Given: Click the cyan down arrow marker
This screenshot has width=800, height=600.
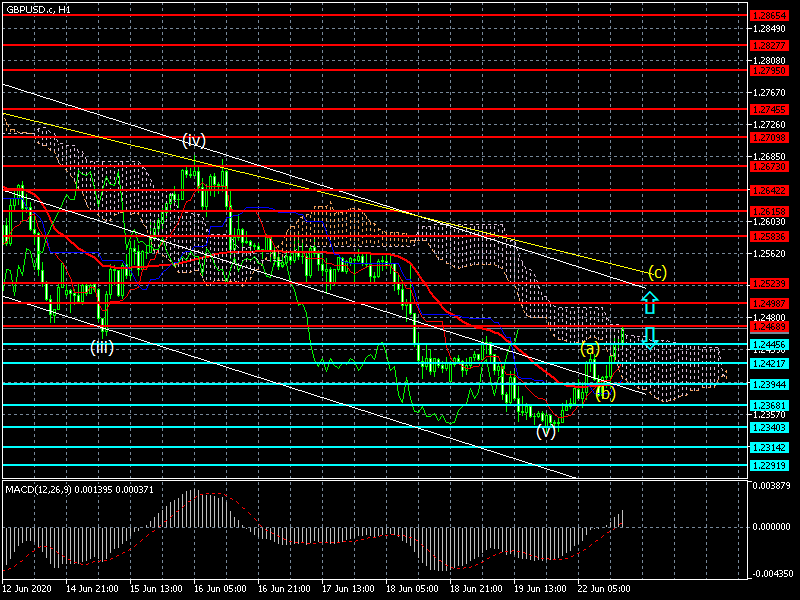Looking at the screenshot, I should (650, 336).
